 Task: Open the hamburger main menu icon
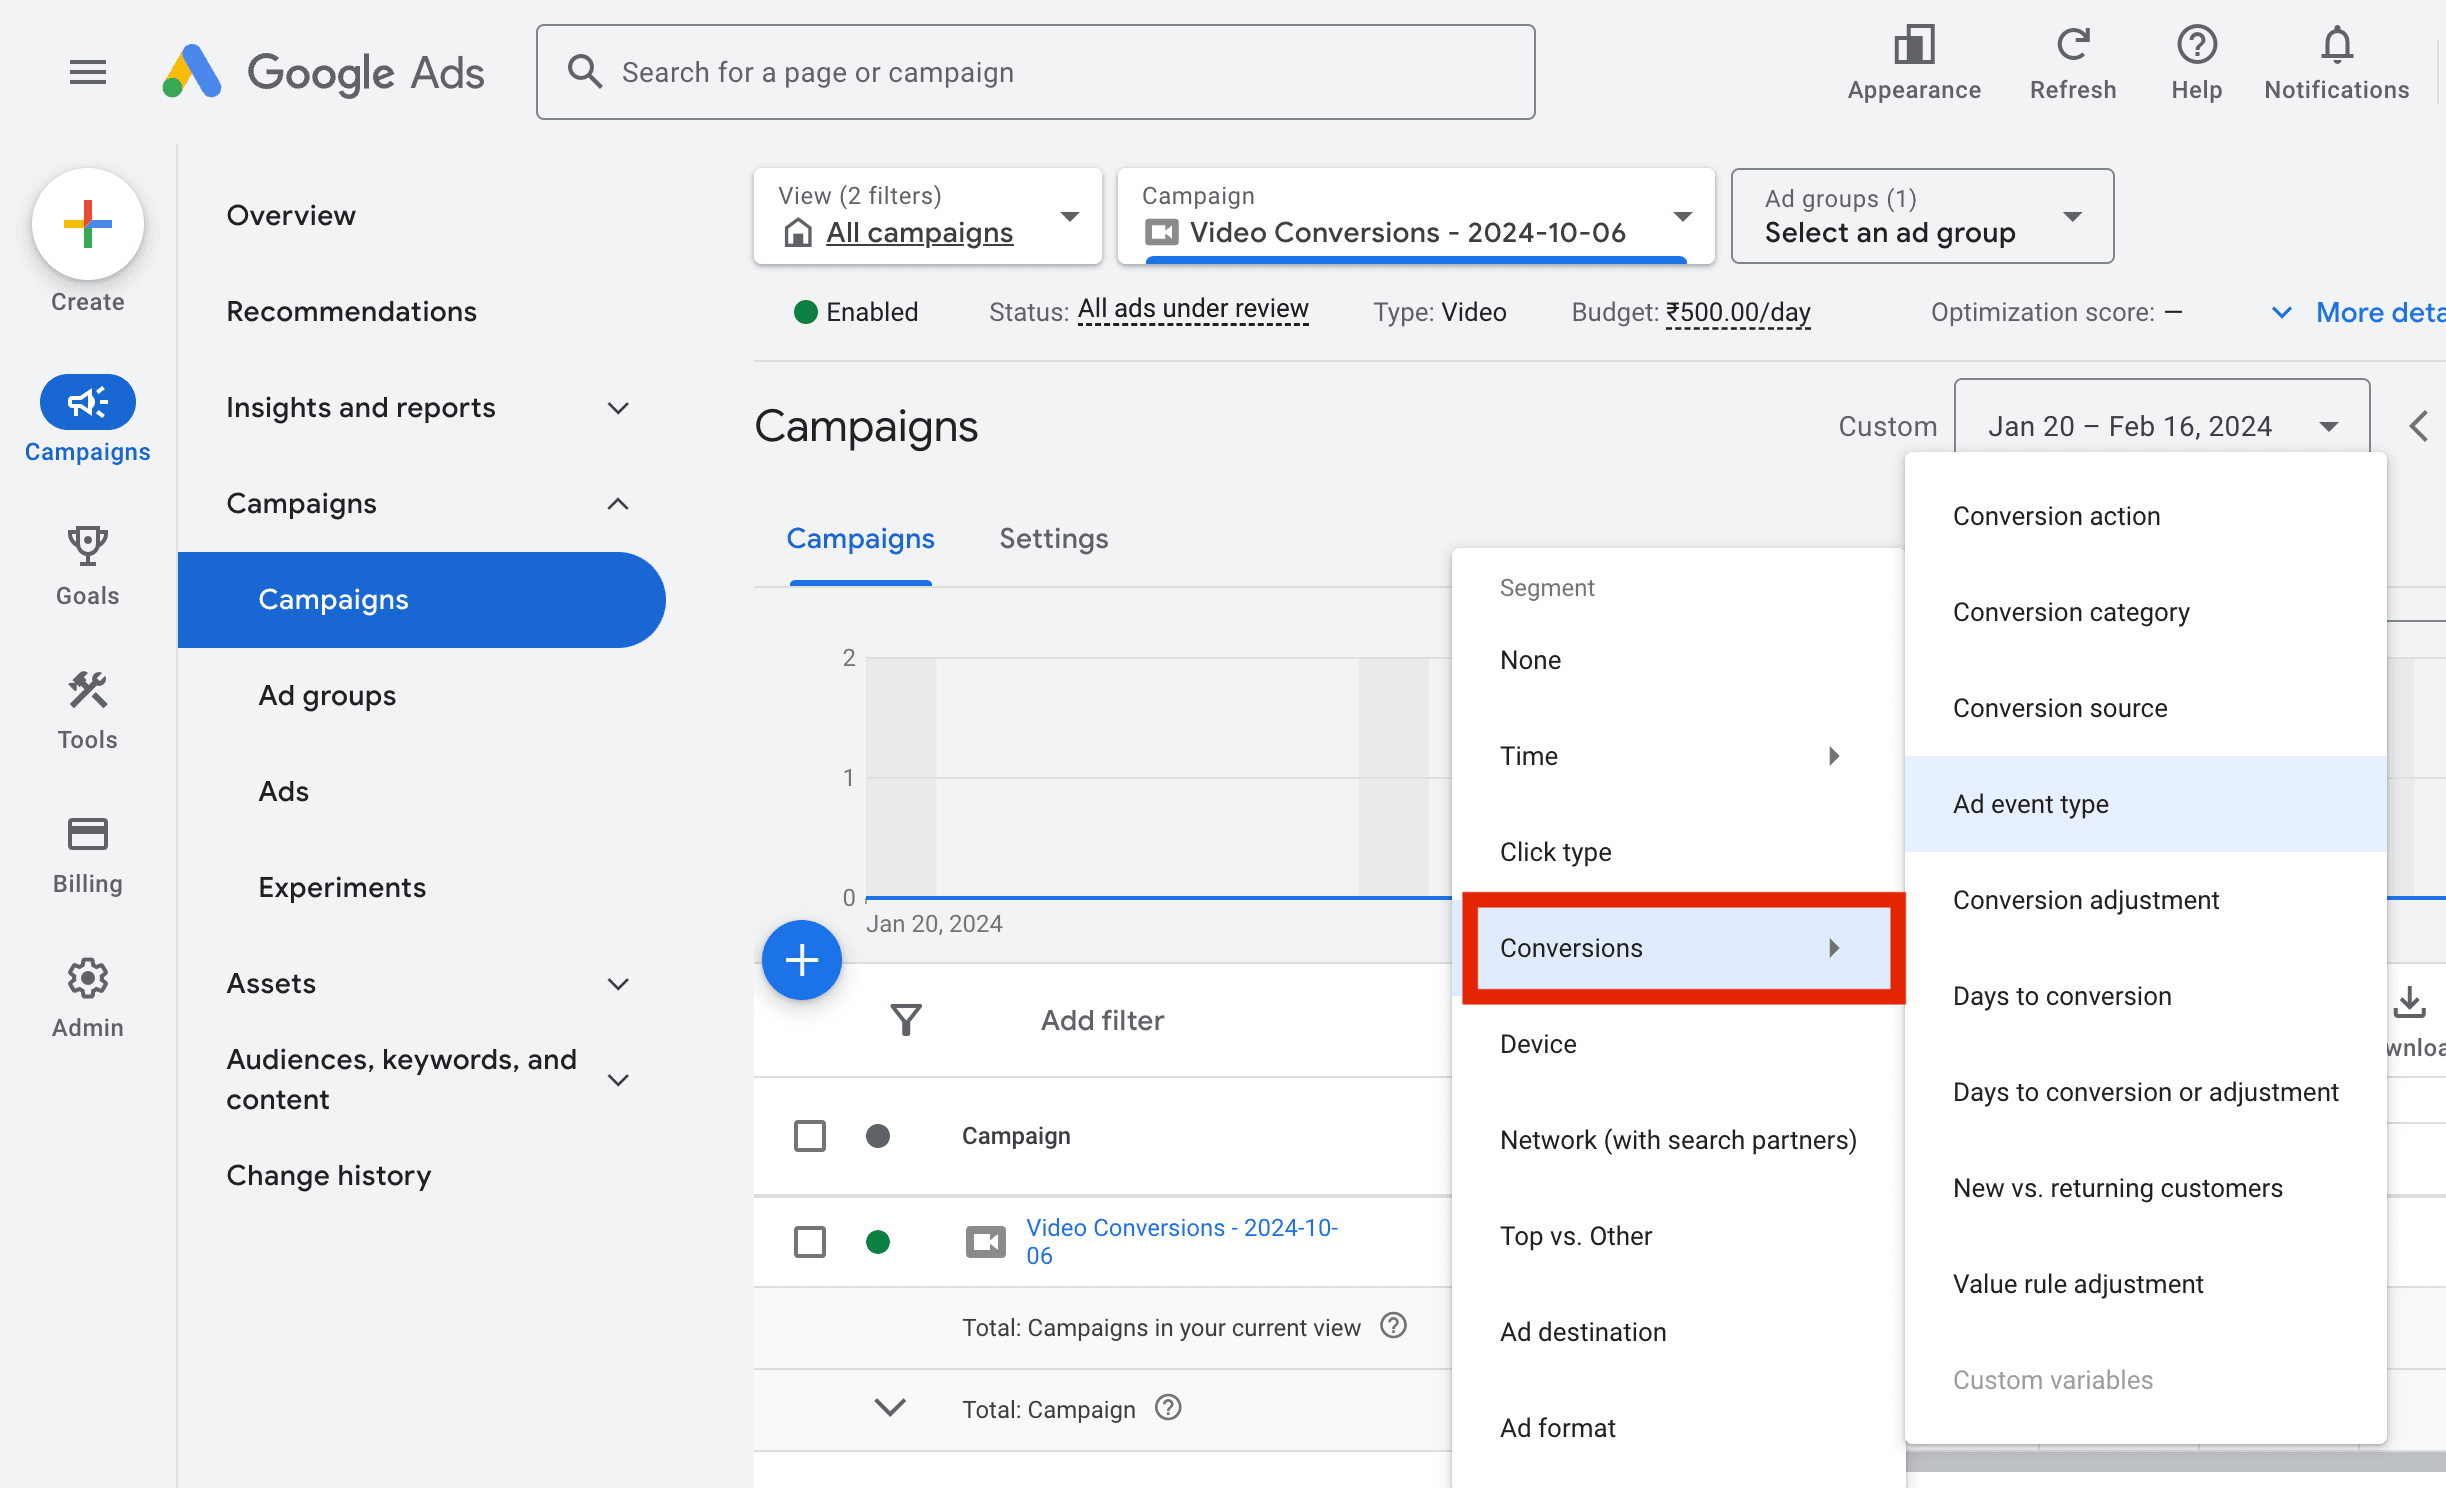point(88,72)
